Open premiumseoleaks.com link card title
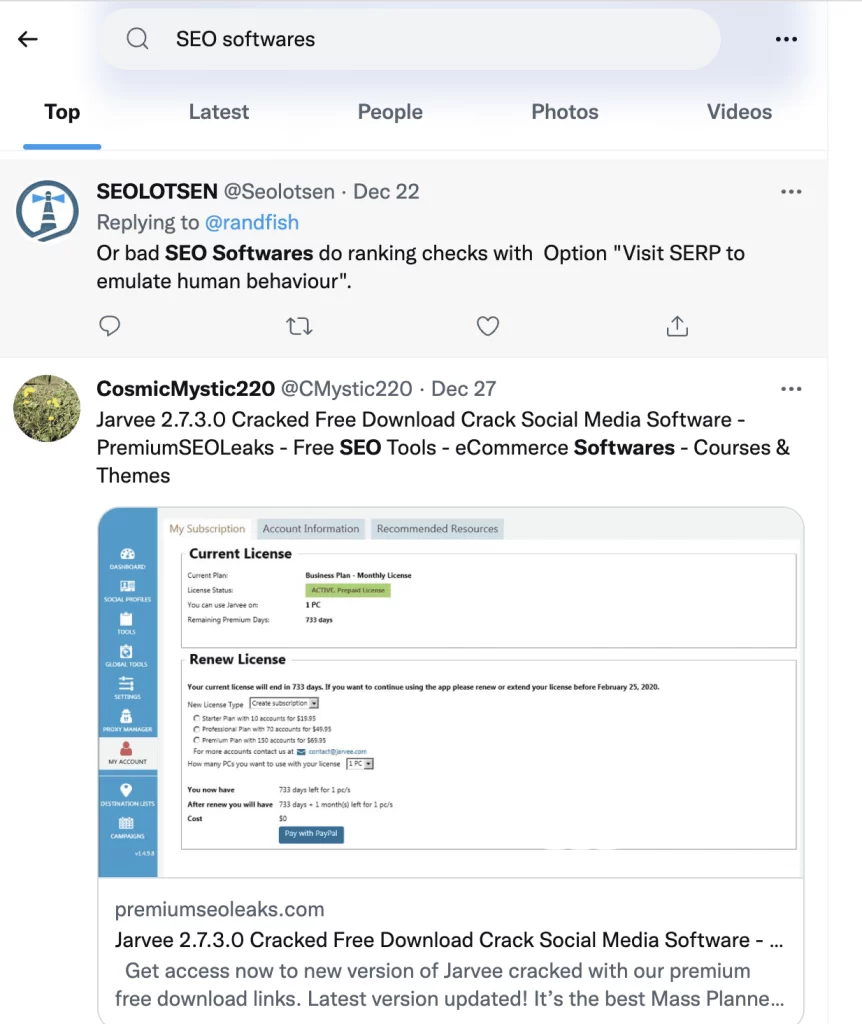This screenshot has height=1024, width=862. (449, 940)
